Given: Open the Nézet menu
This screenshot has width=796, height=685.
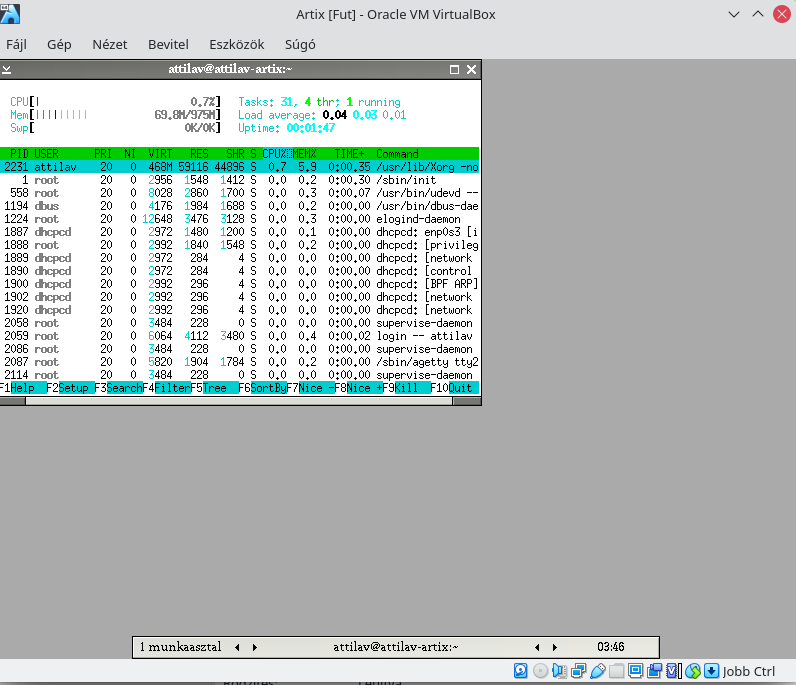Looking at the screenshot, I should tap(110, 45).
